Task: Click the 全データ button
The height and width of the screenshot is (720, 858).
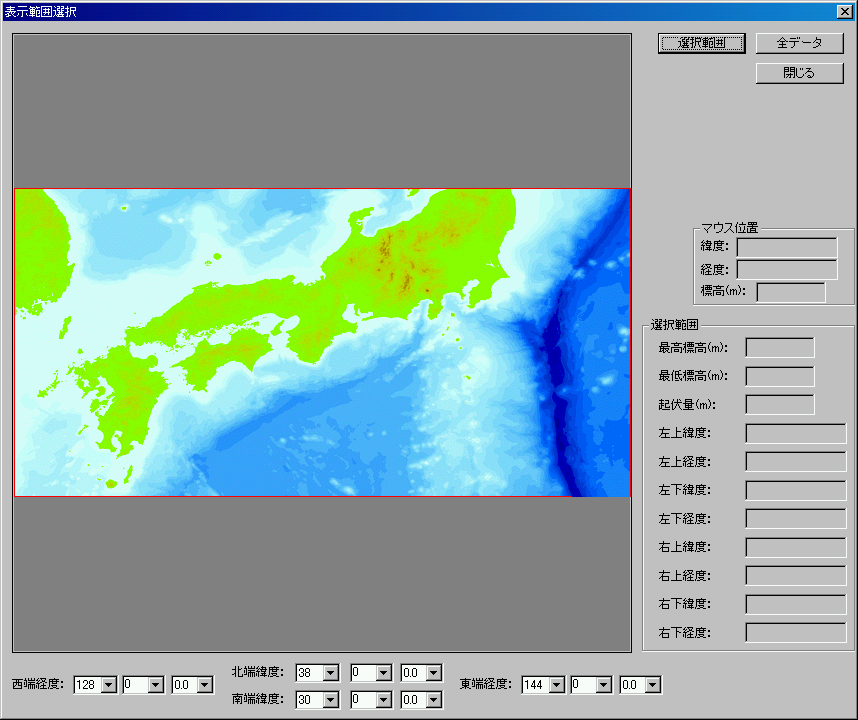Action: coord(799,43)
